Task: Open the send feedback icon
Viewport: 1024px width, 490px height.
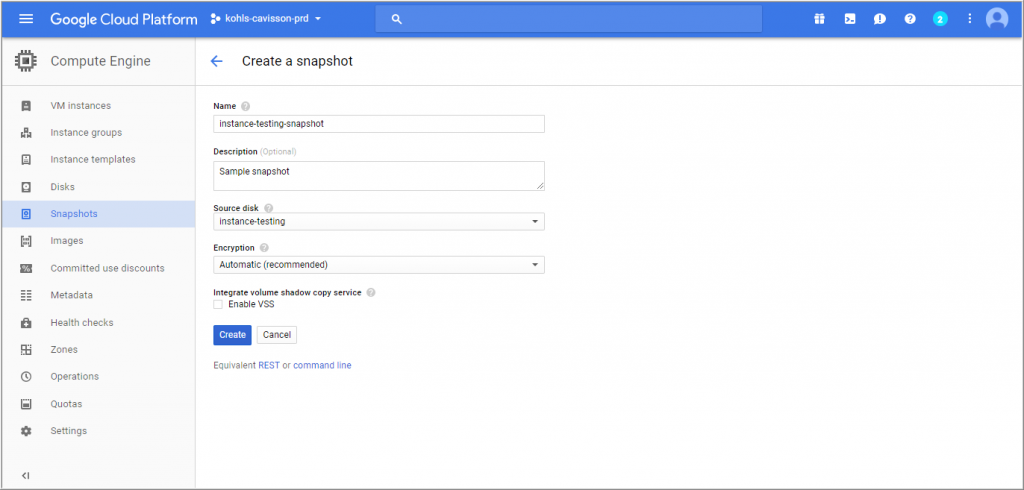Action: coord(880,19)
